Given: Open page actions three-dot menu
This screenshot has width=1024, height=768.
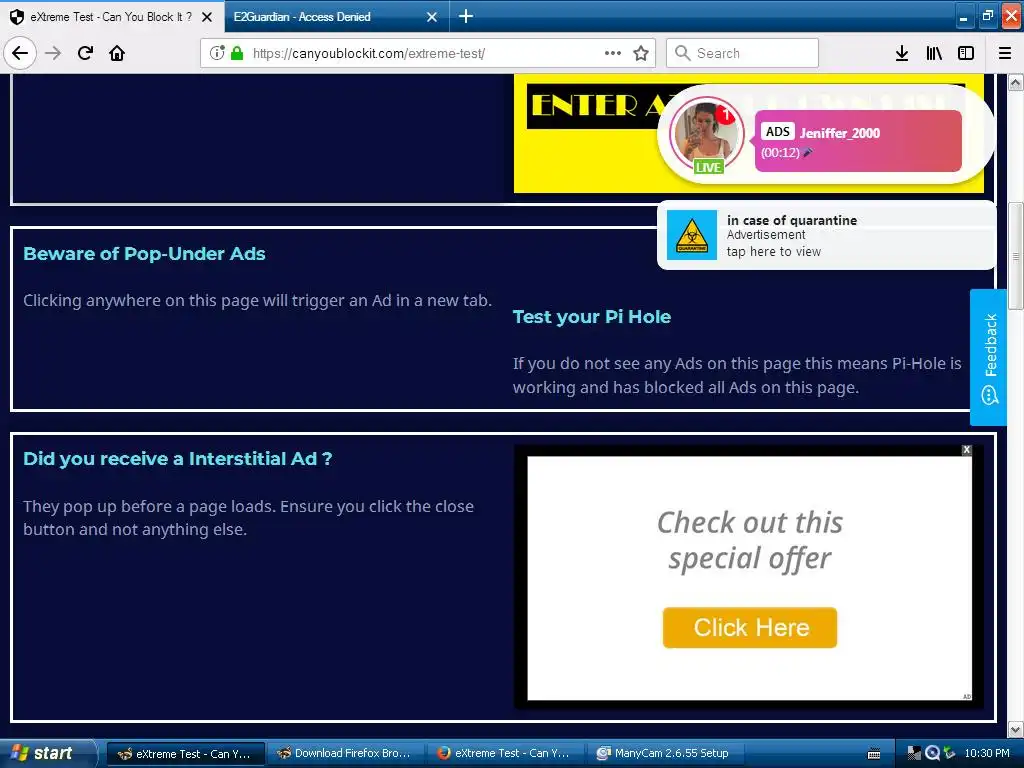Looking at the screenshot, I should [613, 53].
